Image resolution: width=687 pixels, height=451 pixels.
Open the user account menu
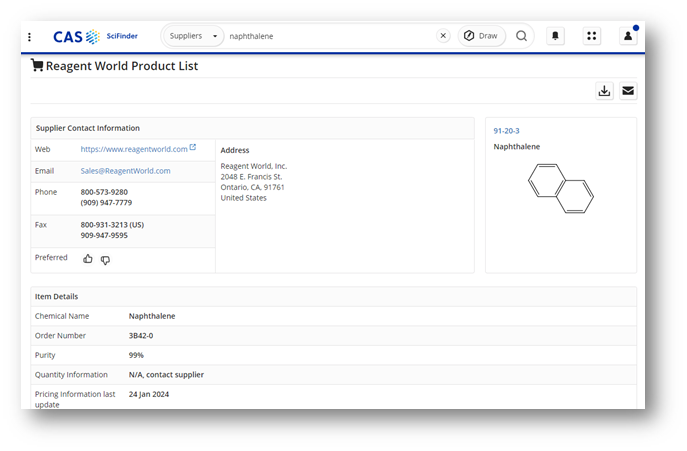[628, 36]
